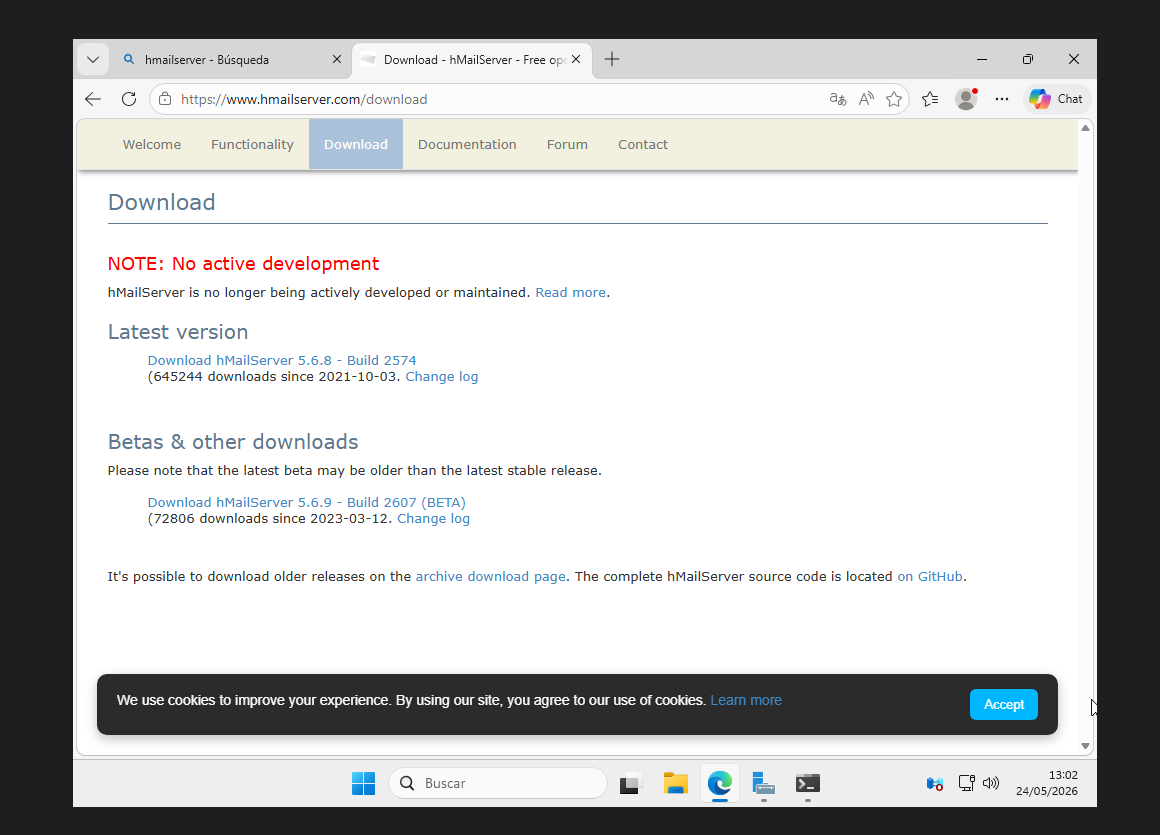The height and width of the screenshot is (835, 1160).
Task: Download hMailServer 5.6.9 Build 2607 BETA
Action: pyautogui.click(x=306, y=502)
